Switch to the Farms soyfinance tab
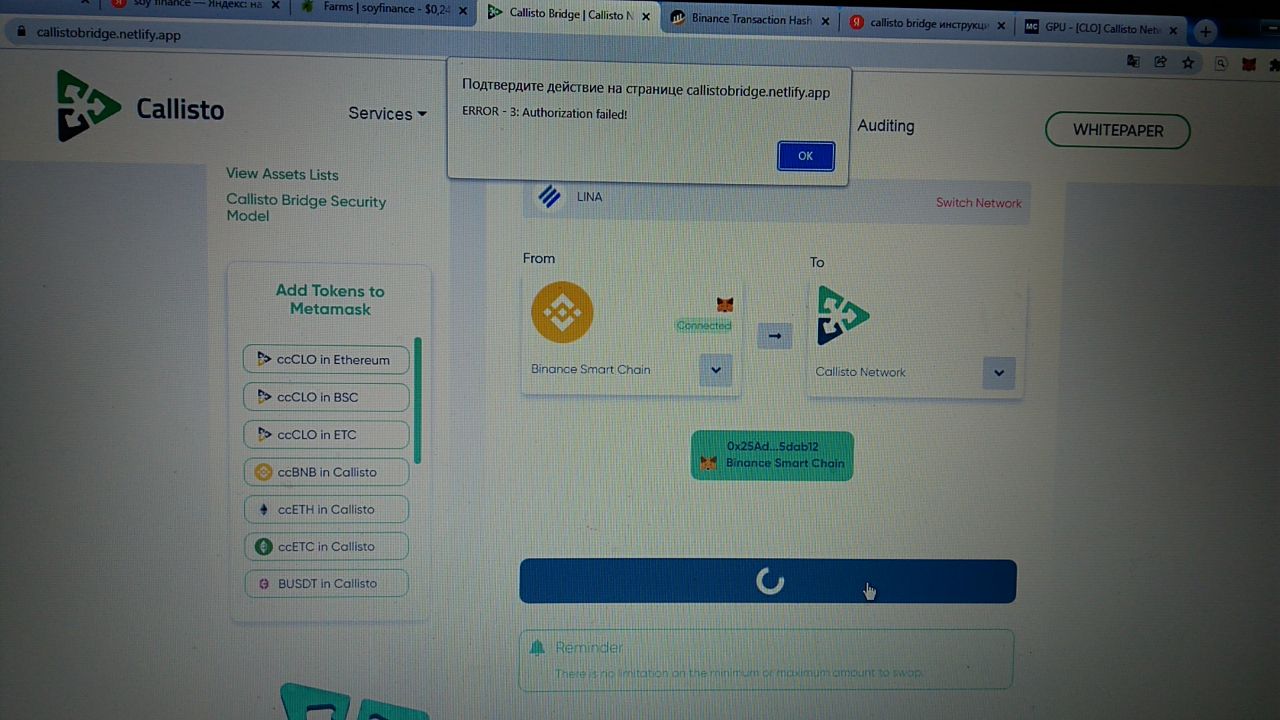1280x720 pixels. click(x=385, y=7)
